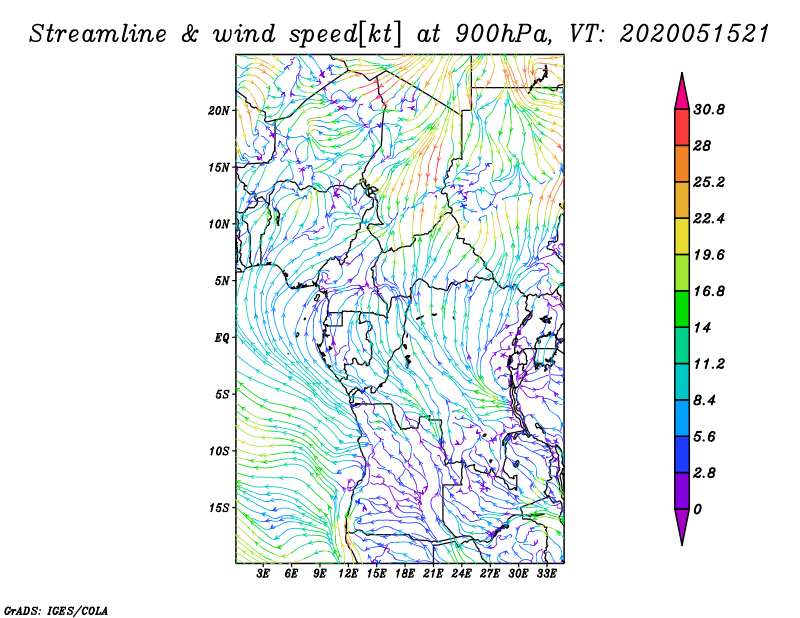Image resolution: width=800 pixels, height=618 pixels.
Task: Click the colorbar label 16.8
Action: click(709, 291)
